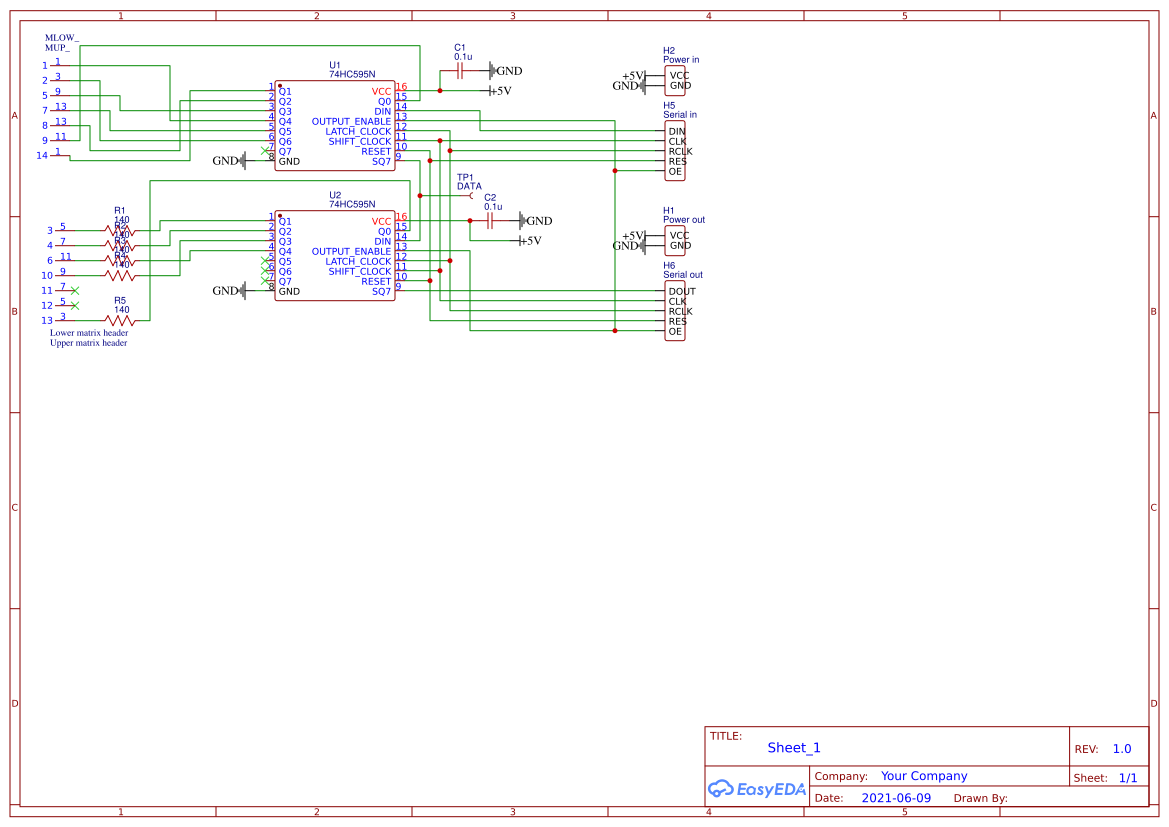Click the Sheet_1 title text
Image resolution: width=1169 pixels, height=827 pixels.
pos(794,748)
